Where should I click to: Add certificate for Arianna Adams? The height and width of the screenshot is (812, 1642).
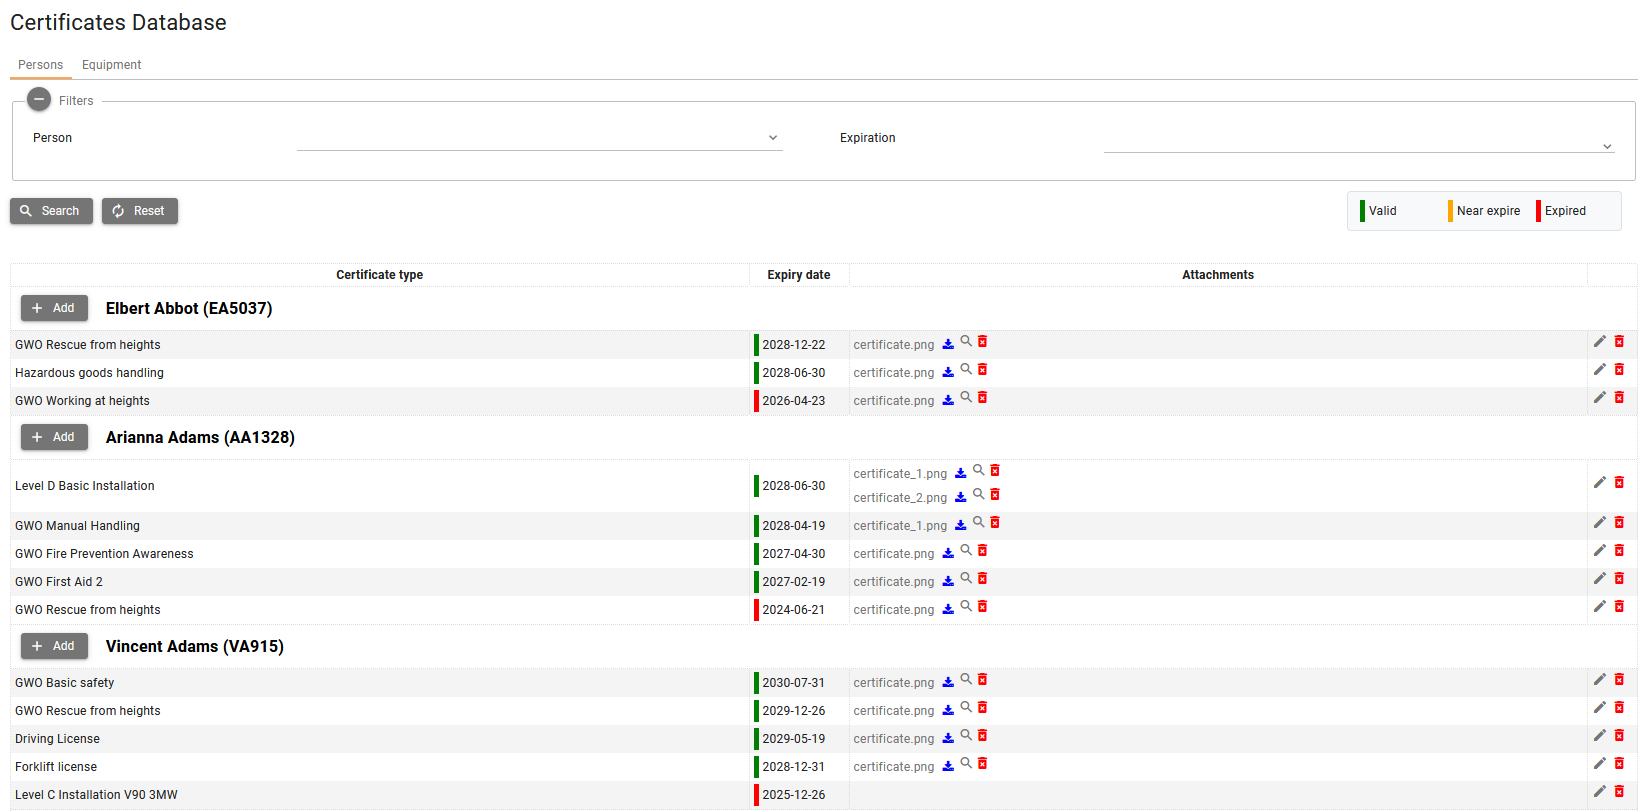[x=54, y=437]
